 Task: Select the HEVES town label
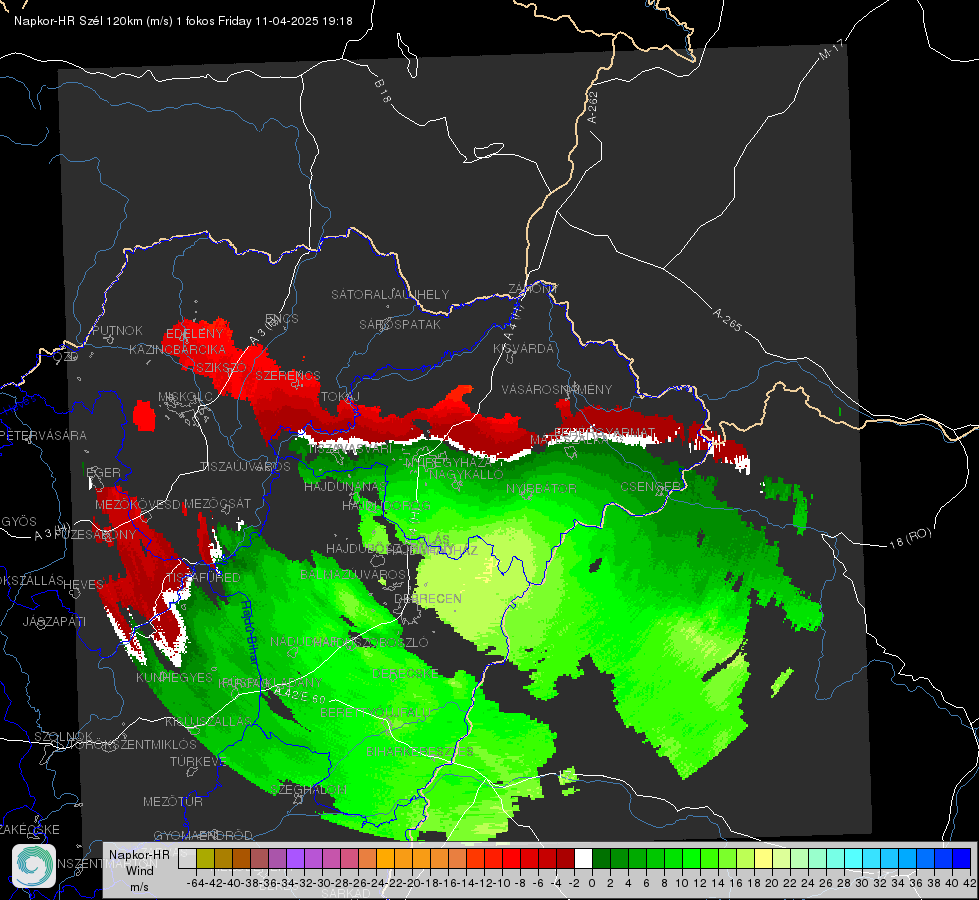pos(83,584)
